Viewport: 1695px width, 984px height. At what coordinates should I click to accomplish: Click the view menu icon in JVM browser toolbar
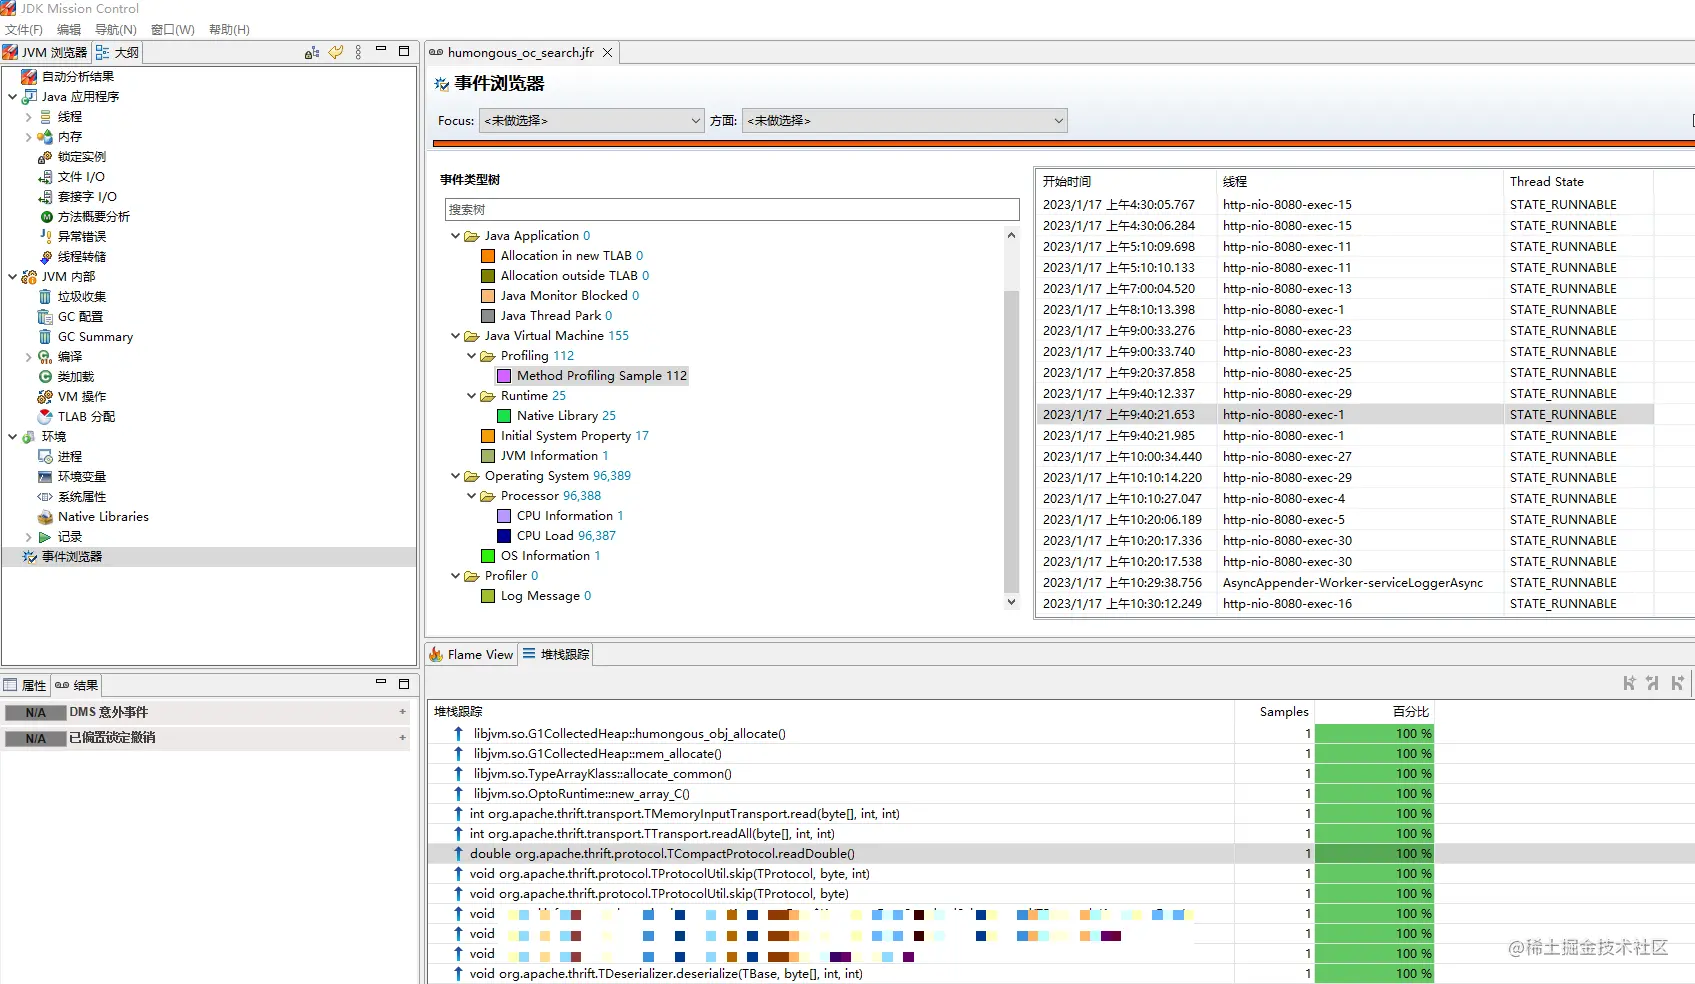coord(358,52)
